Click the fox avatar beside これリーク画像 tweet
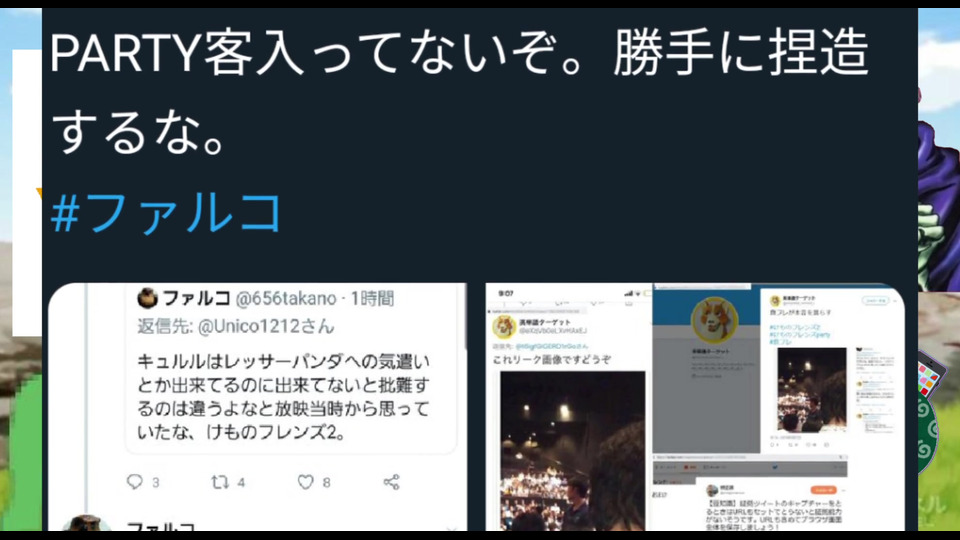The width and height of the screenshot is (960, 540). 504,326
